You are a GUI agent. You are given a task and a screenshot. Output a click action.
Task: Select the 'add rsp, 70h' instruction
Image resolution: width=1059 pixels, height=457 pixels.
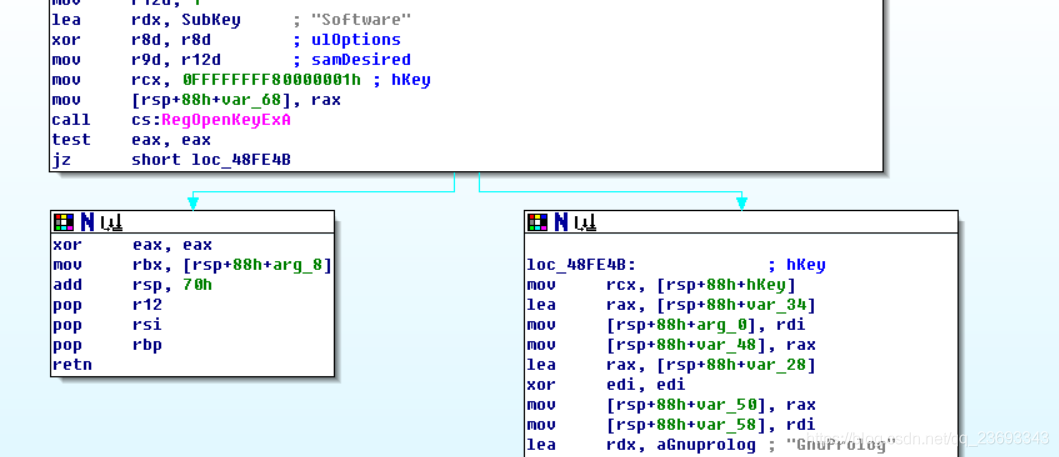(x=132, y=285)
